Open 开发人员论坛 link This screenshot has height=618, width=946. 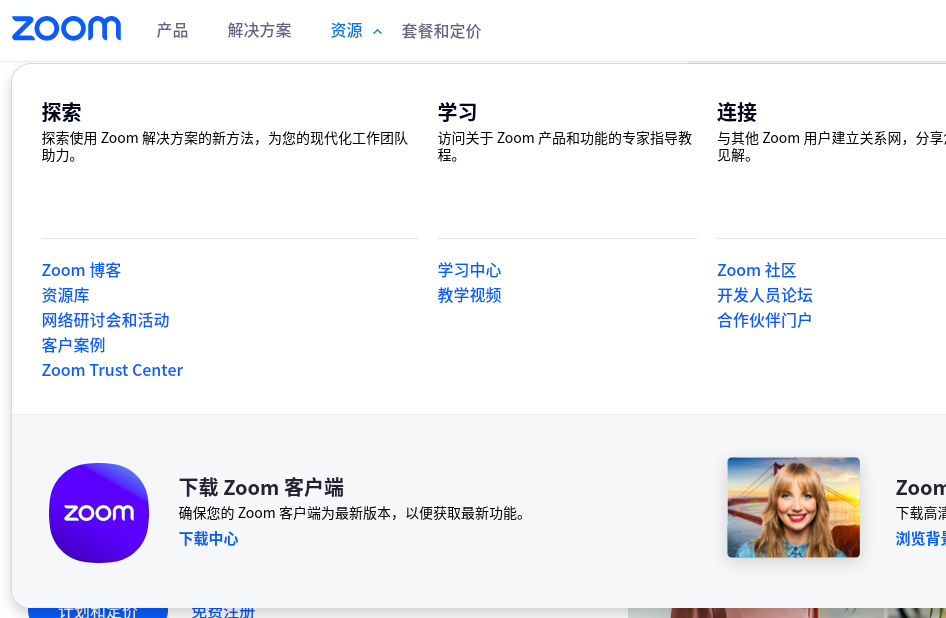[x=764, y=295]
